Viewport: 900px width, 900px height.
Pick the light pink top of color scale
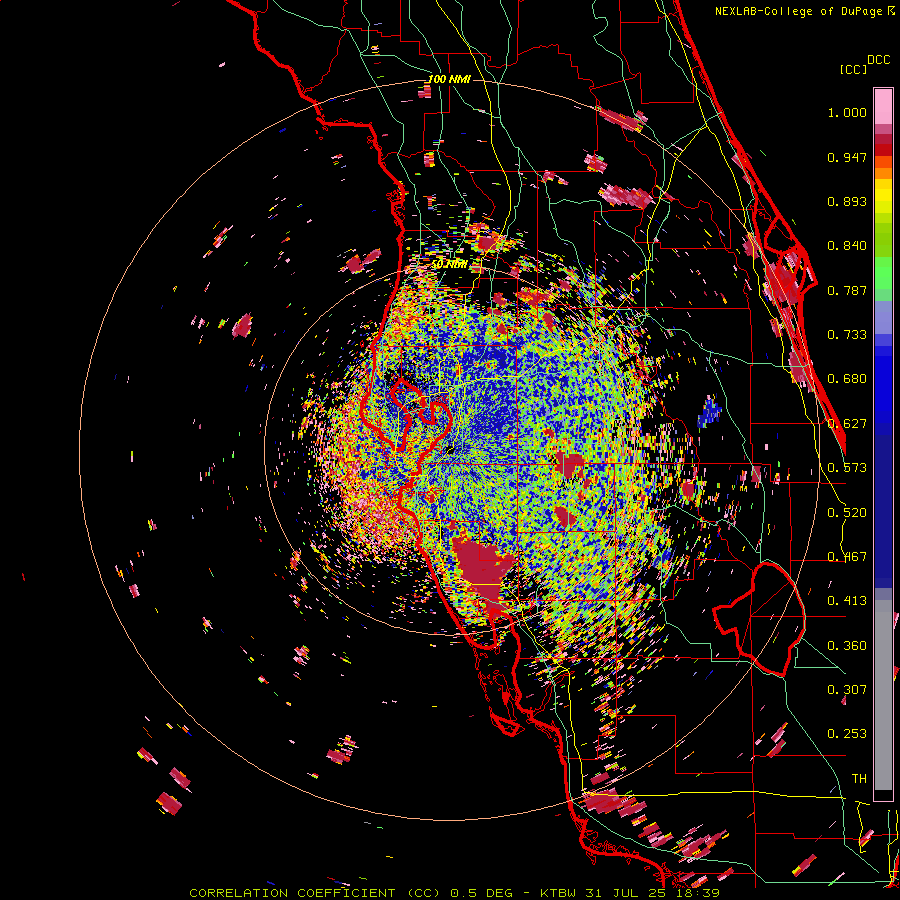click(883, 106)
